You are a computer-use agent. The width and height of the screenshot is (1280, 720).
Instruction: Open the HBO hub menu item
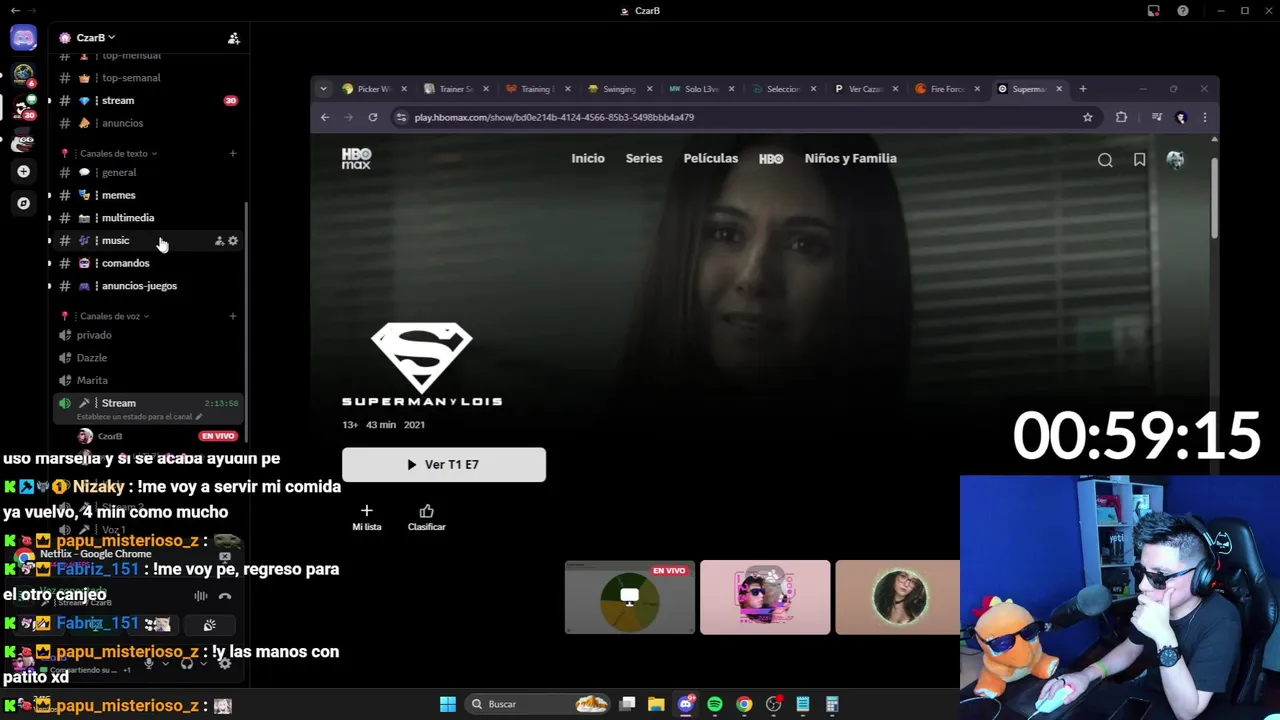click(771, 158)
